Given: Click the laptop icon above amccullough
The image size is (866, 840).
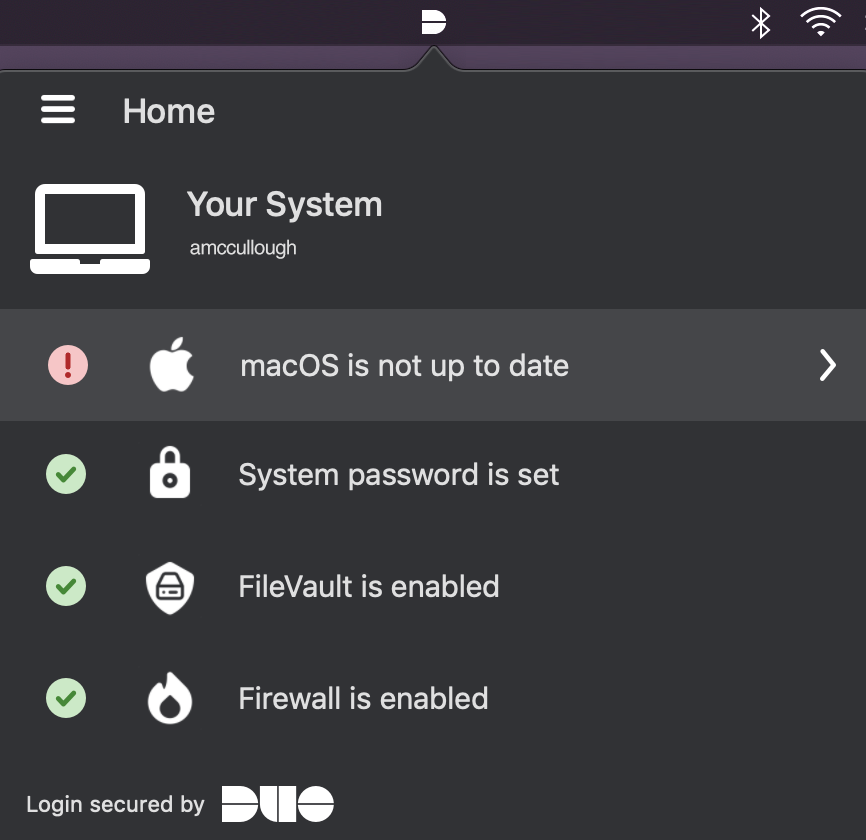Looking at the screenshot, I should (x=89, y=228).
